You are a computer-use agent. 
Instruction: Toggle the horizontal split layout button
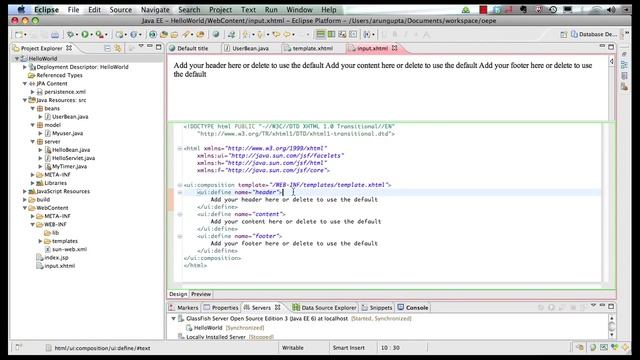point(331,34)
